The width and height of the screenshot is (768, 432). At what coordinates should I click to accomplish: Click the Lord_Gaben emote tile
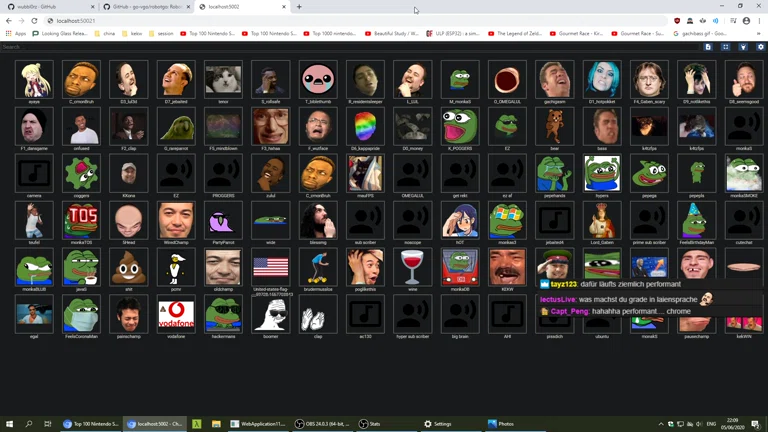[602, 220]
